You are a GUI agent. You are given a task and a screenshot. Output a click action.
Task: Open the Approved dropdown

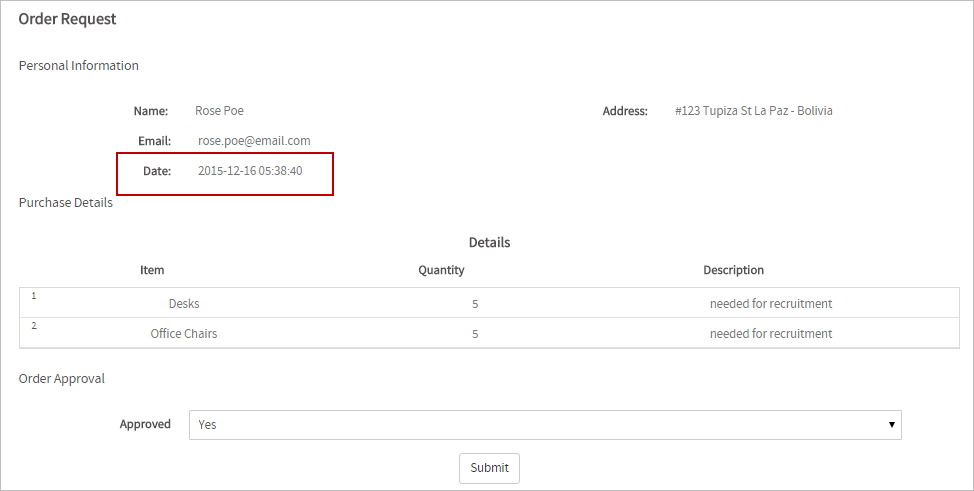[x=544, y=424]
